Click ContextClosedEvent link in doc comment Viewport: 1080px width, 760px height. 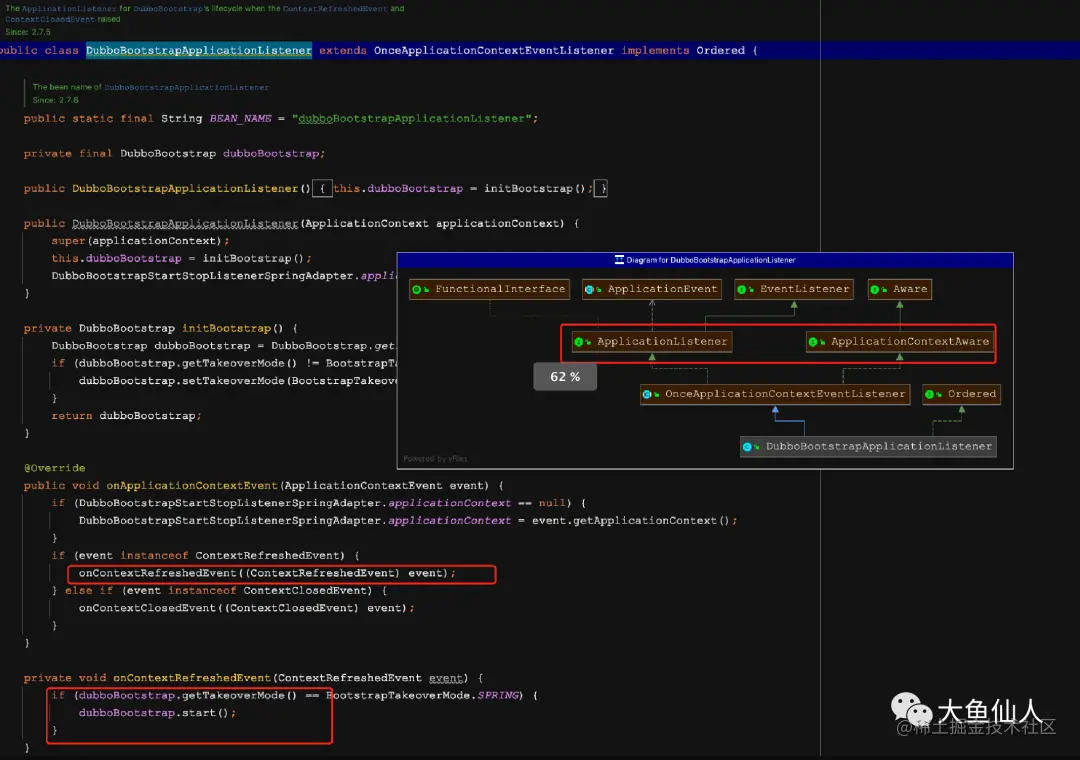(x=50, y=19)
